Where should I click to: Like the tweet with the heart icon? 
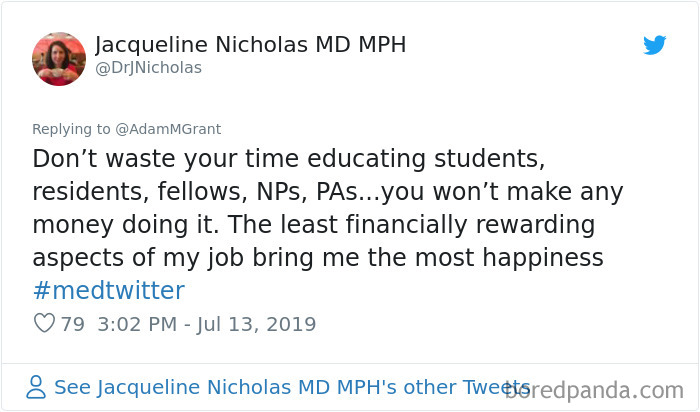[44, 324]
